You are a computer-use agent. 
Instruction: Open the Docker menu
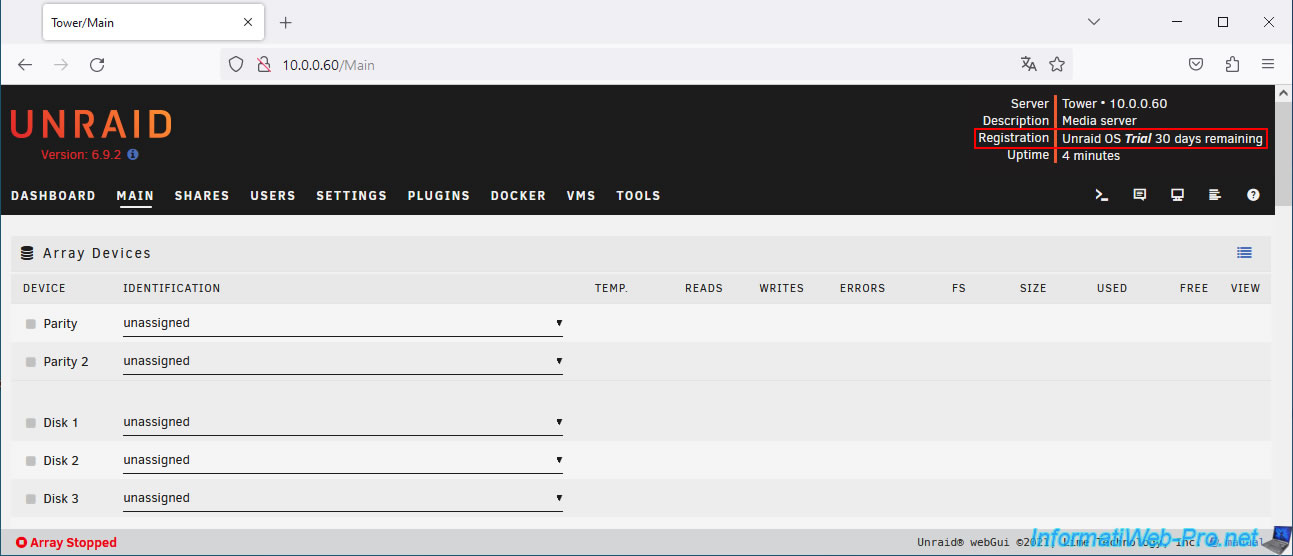518,196
